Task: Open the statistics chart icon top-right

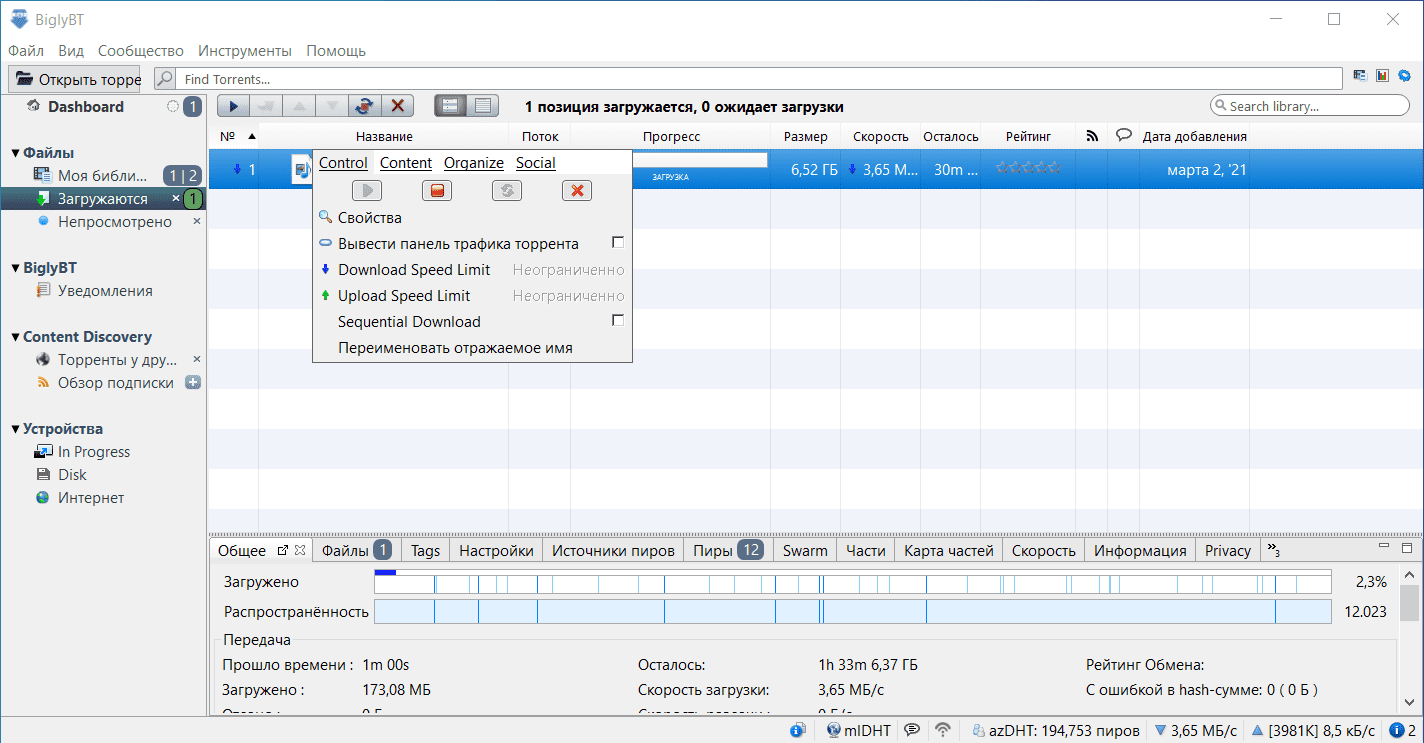Action: click(1382, 75)
